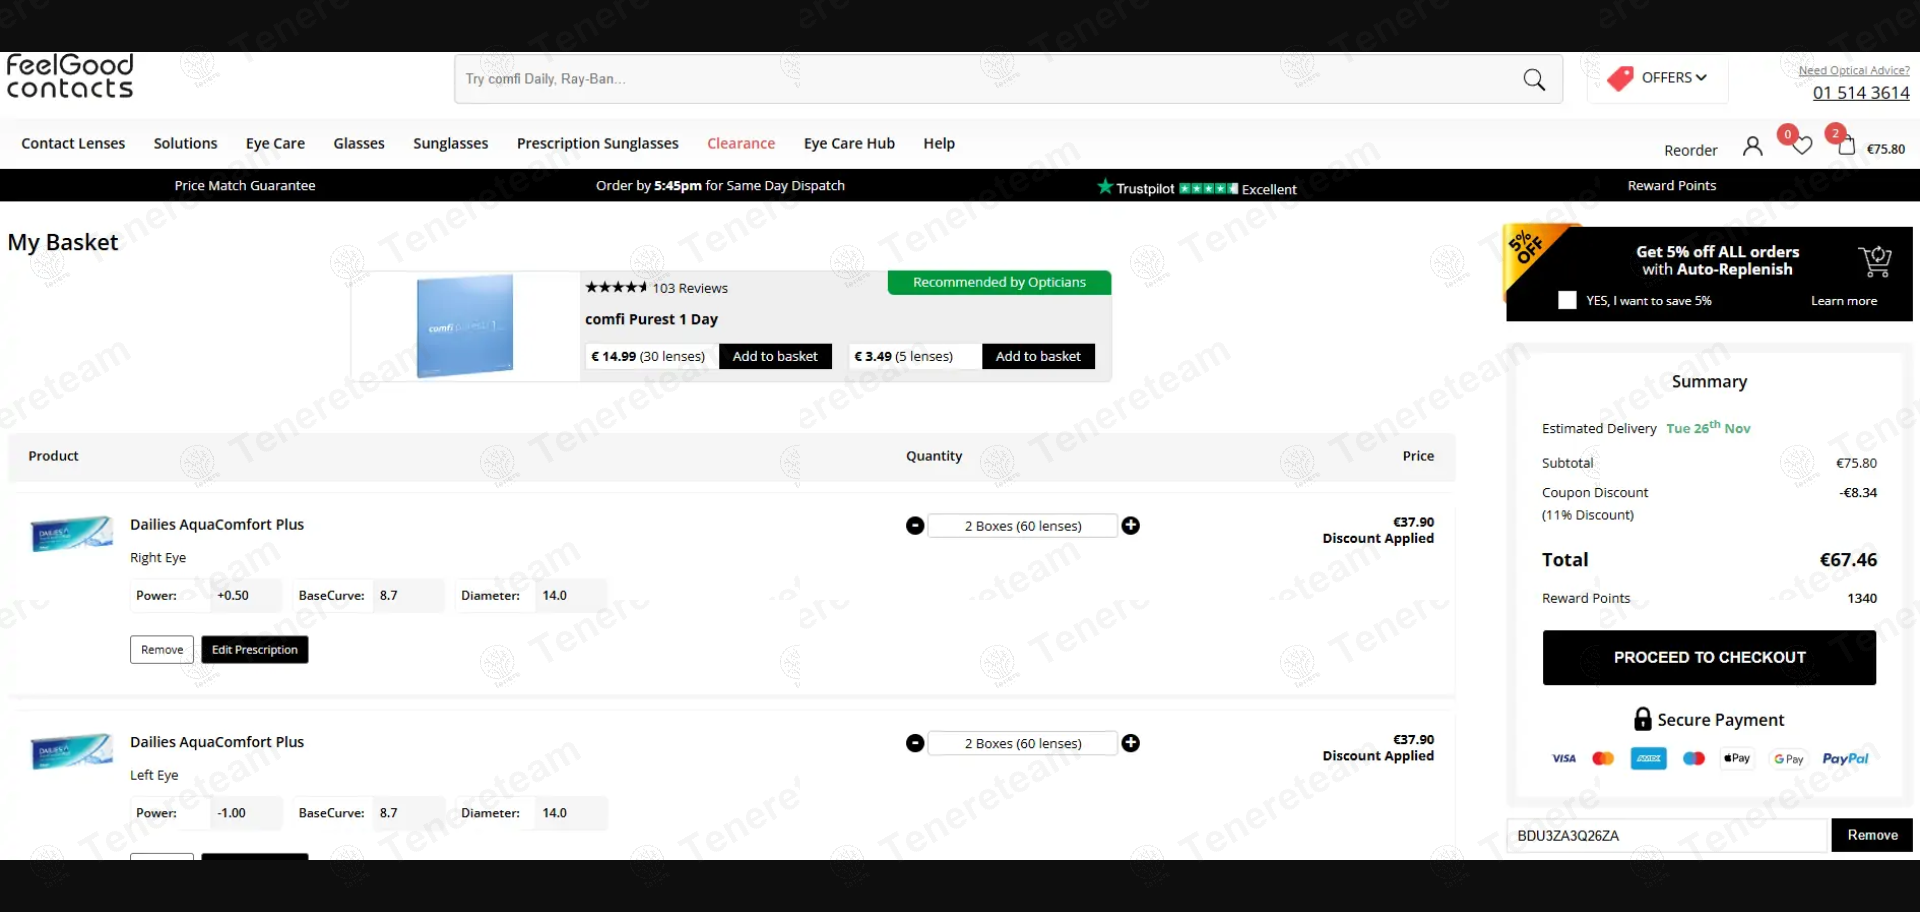Click Right Eye Dailies product thumbnail
The height and width of the screenshot is (912, 1920).
(71, 533)
